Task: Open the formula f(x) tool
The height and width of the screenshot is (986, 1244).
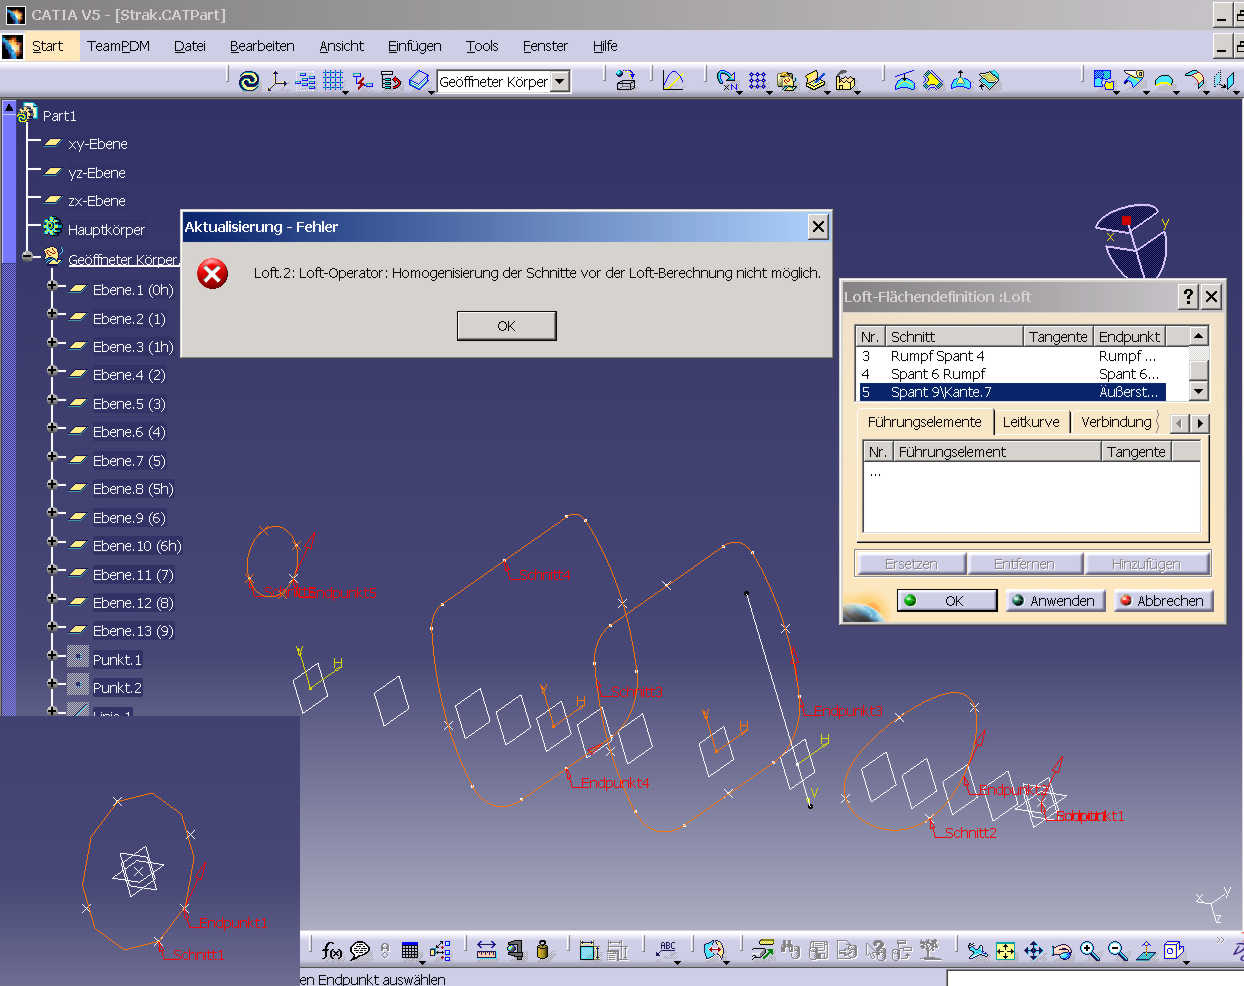Action: click(x=332, y=950)
